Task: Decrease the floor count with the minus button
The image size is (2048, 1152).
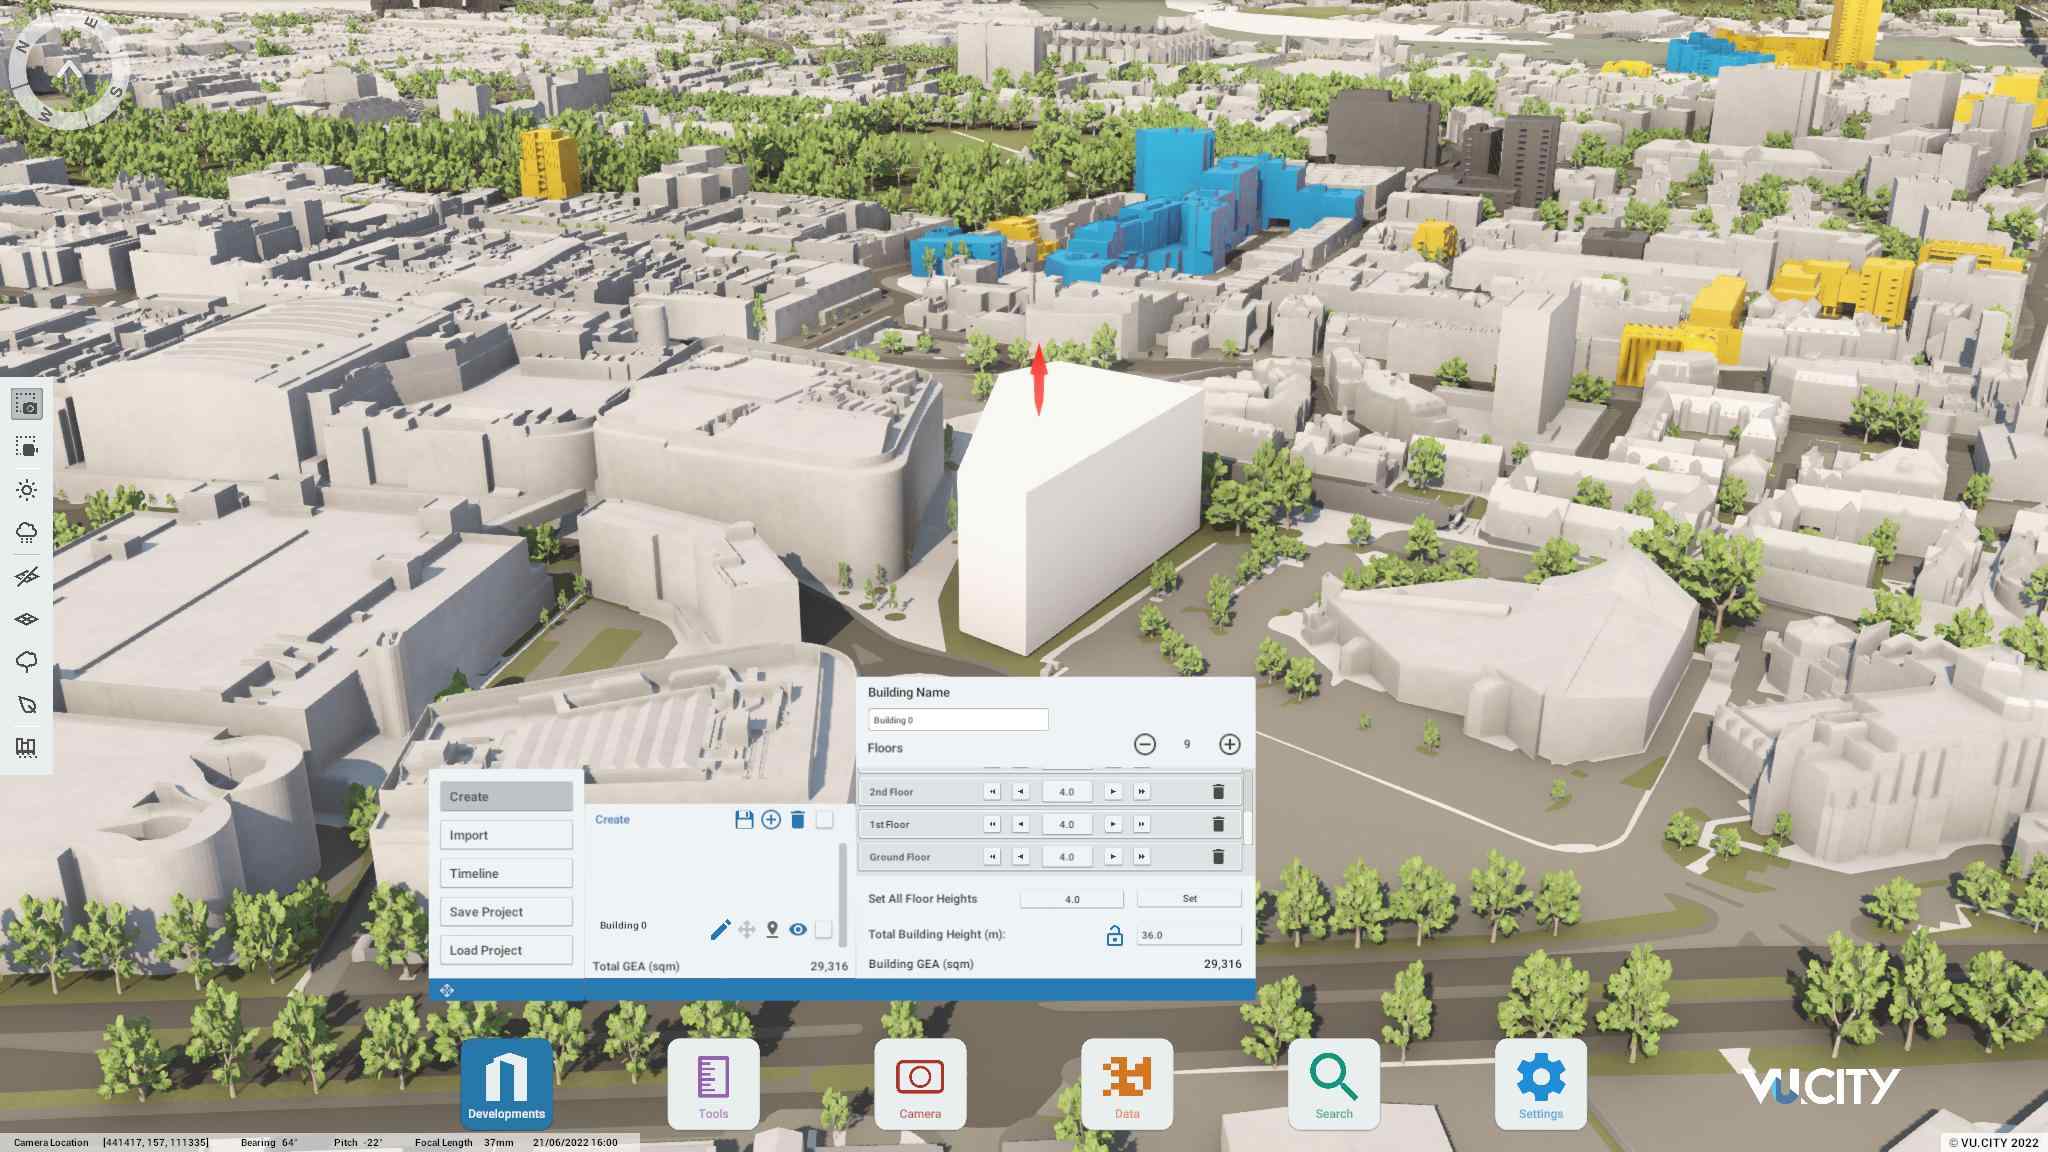Action: pos(1145,744)
